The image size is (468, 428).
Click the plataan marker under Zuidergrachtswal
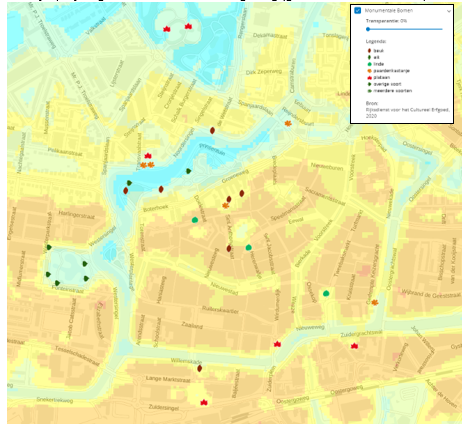354,346
